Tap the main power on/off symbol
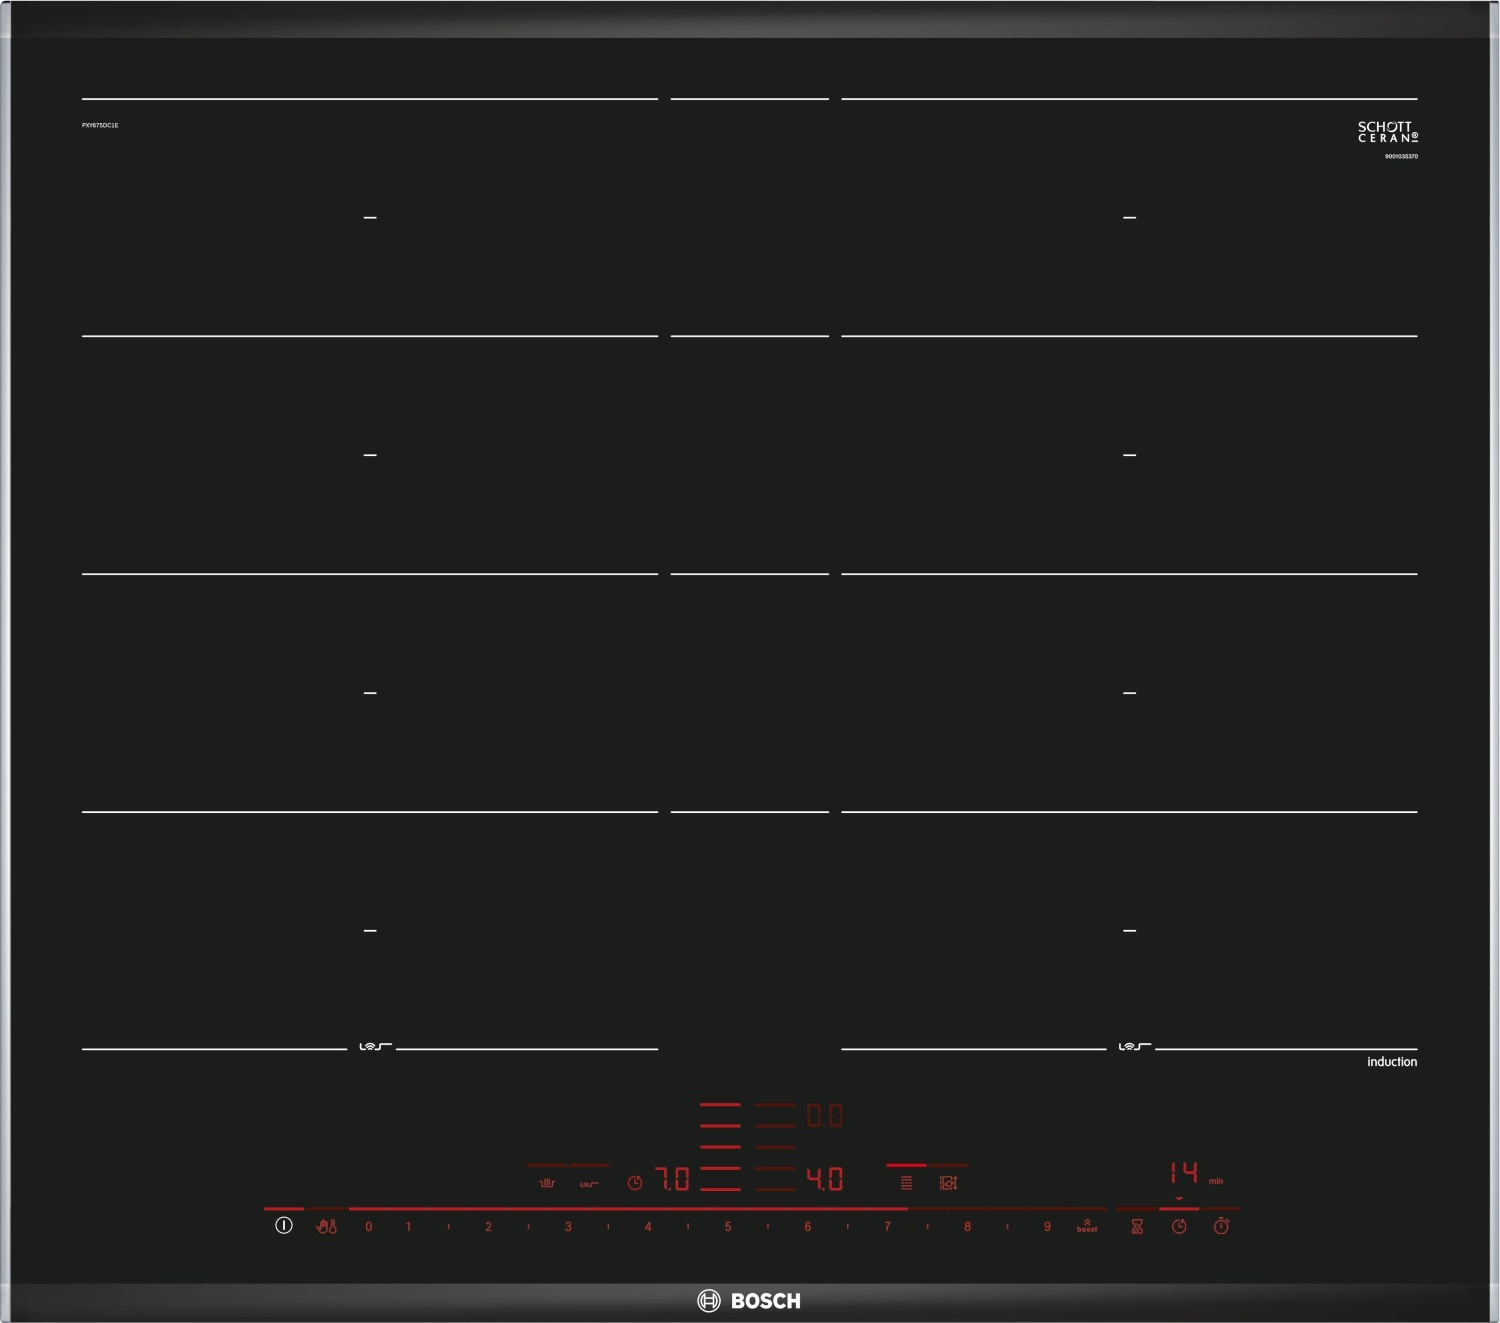Screen dimensions: 1500x1323 point(284,1225)
